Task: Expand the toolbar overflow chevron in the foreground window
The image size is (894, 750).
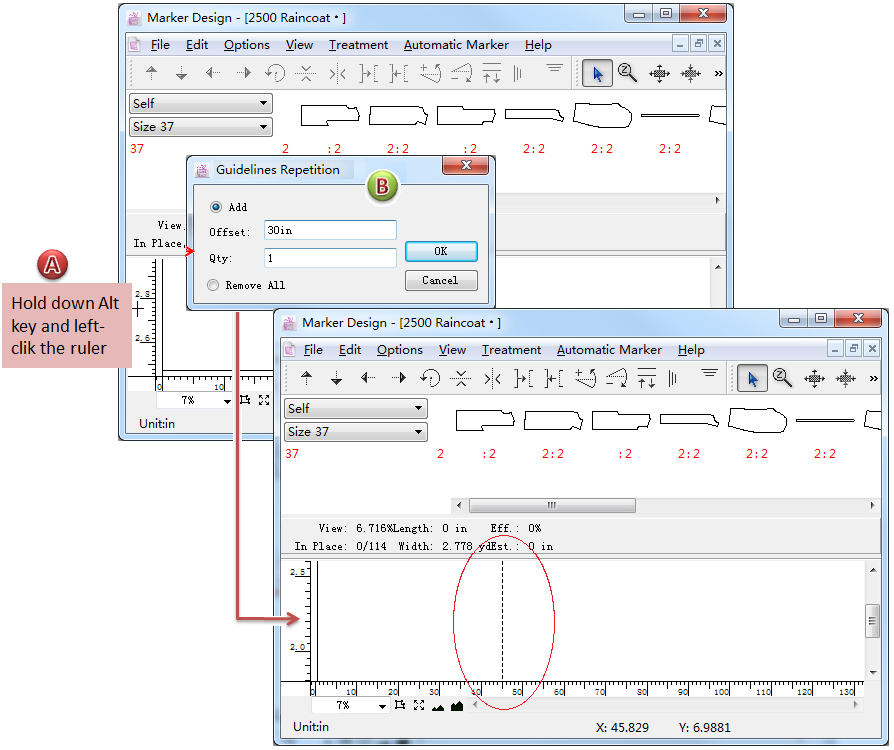Action: point(874,378)
